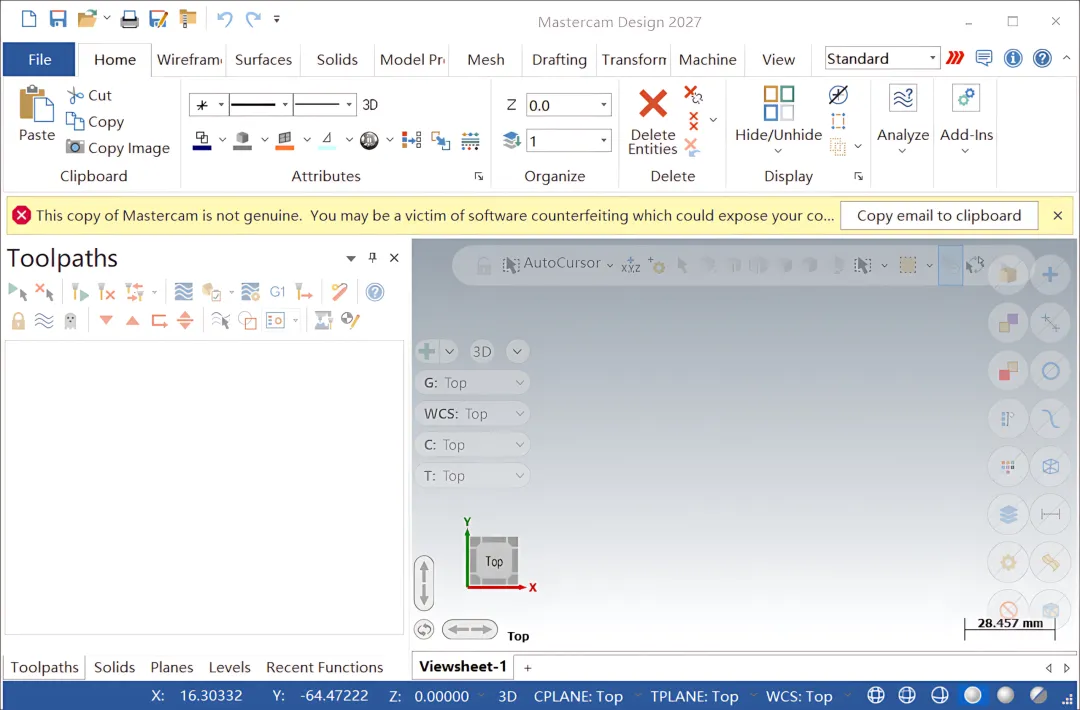Open the File menu
Image resolution: width=1080 pixels, height=710 pixels.
pos(39,59)
